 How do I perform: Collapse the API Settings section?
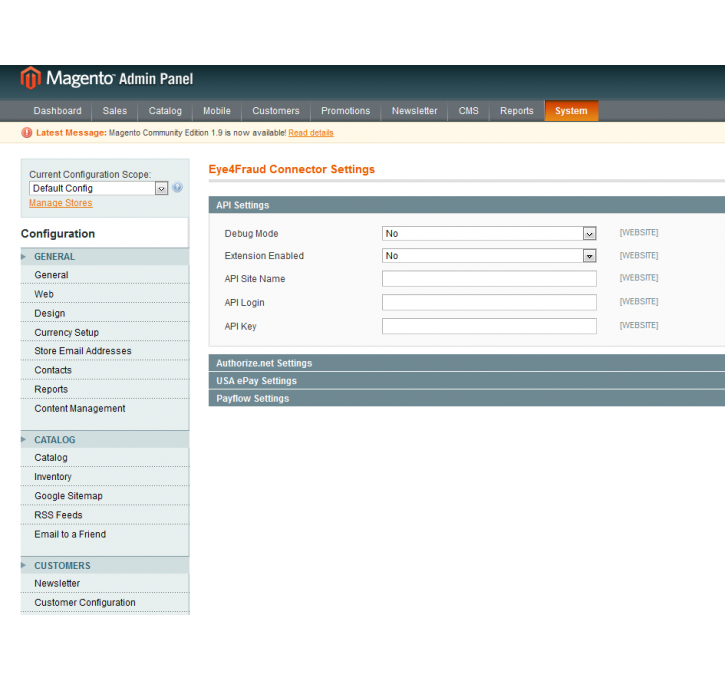[x=467, y=205]
